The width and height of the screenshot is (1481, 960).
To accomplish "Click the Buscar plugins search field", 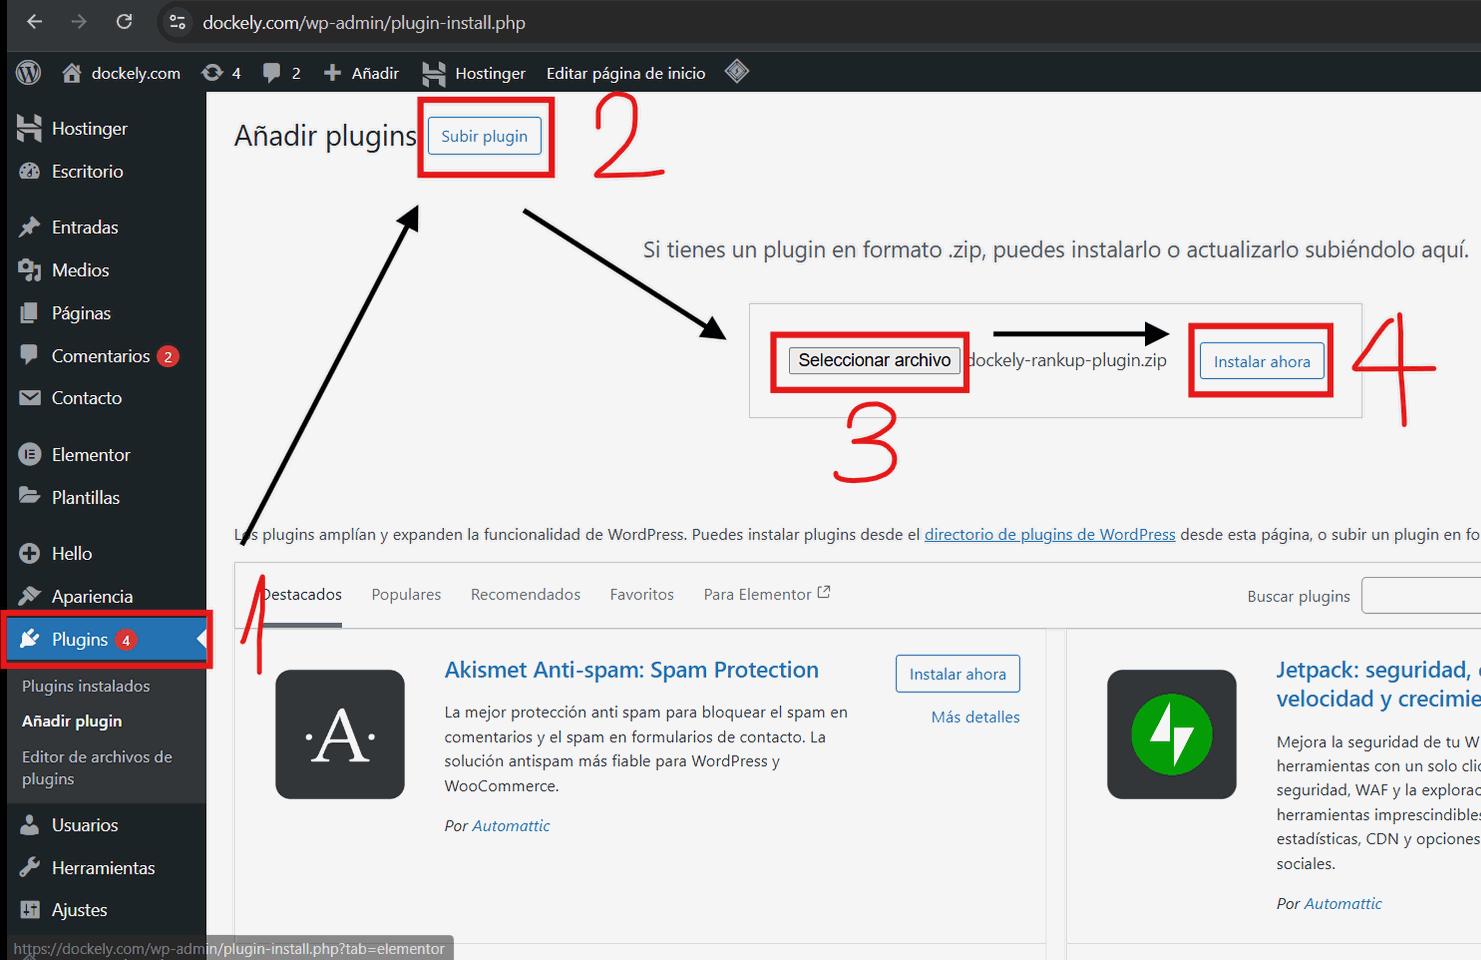I will pos(1420,596).
